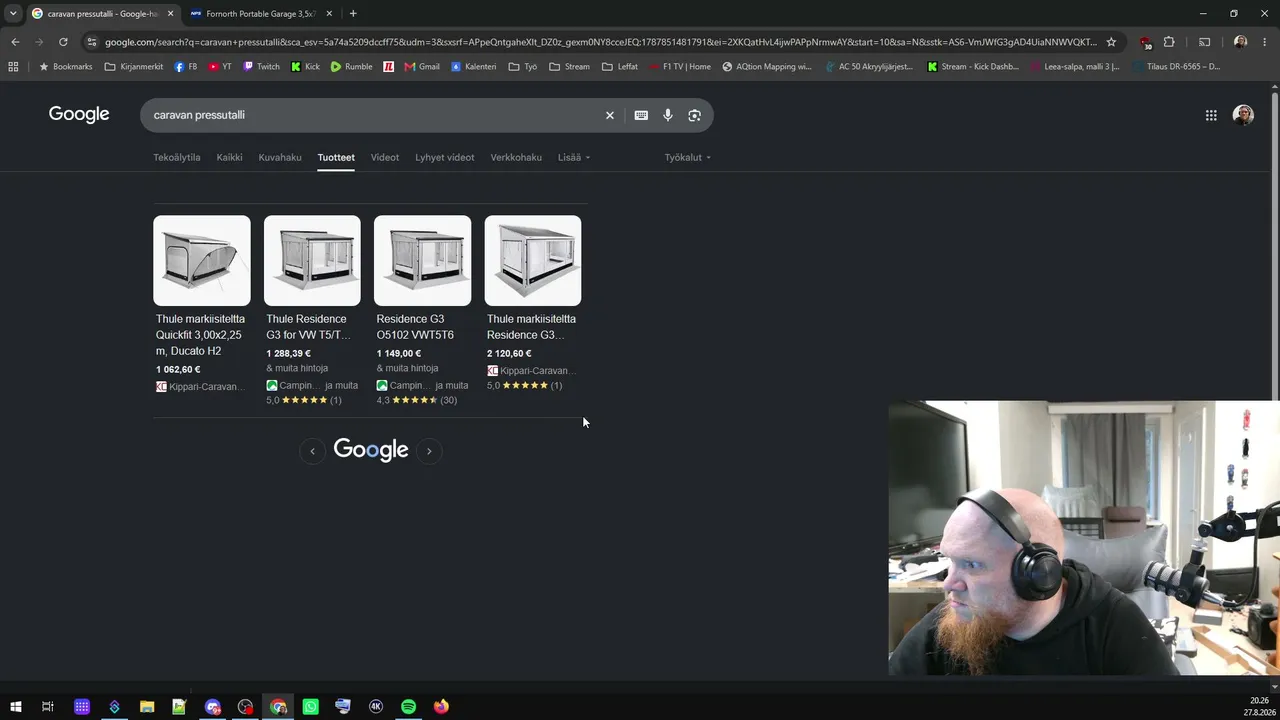Clear the search box with the X icon
Screen dimensions: 1280x720
pyautogui.click(x=610, y=115)
